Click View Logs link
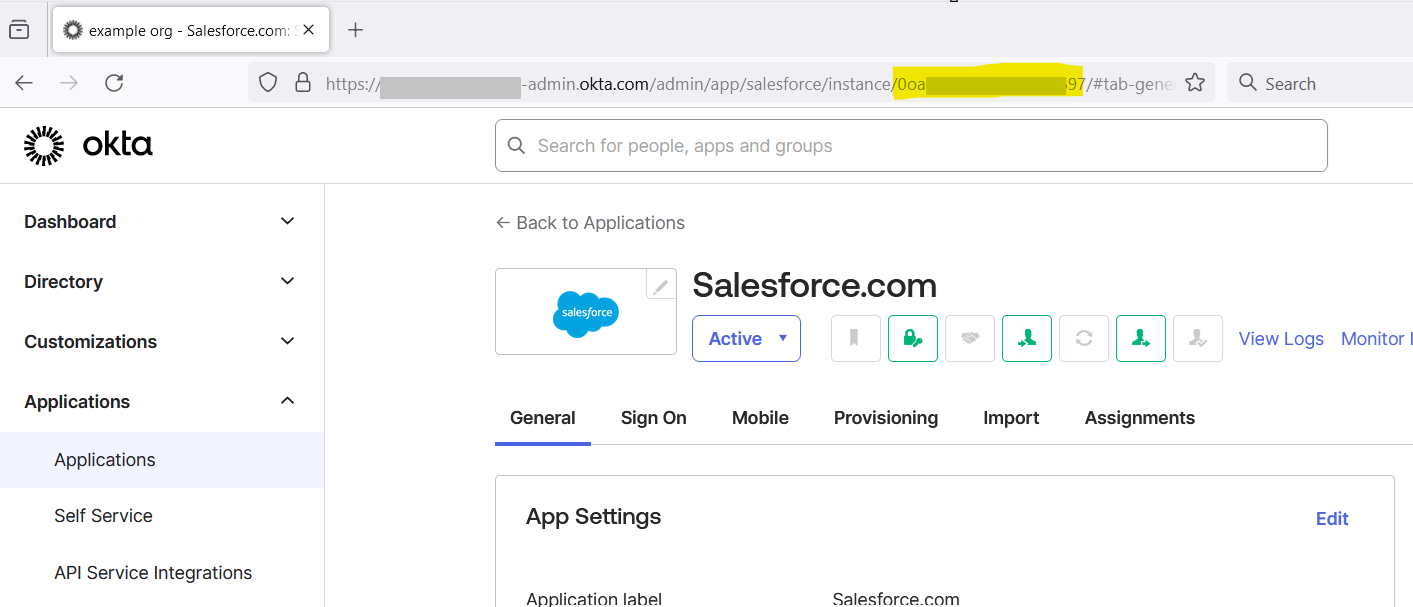1413x607 pixels. [x=1281, y=338]
